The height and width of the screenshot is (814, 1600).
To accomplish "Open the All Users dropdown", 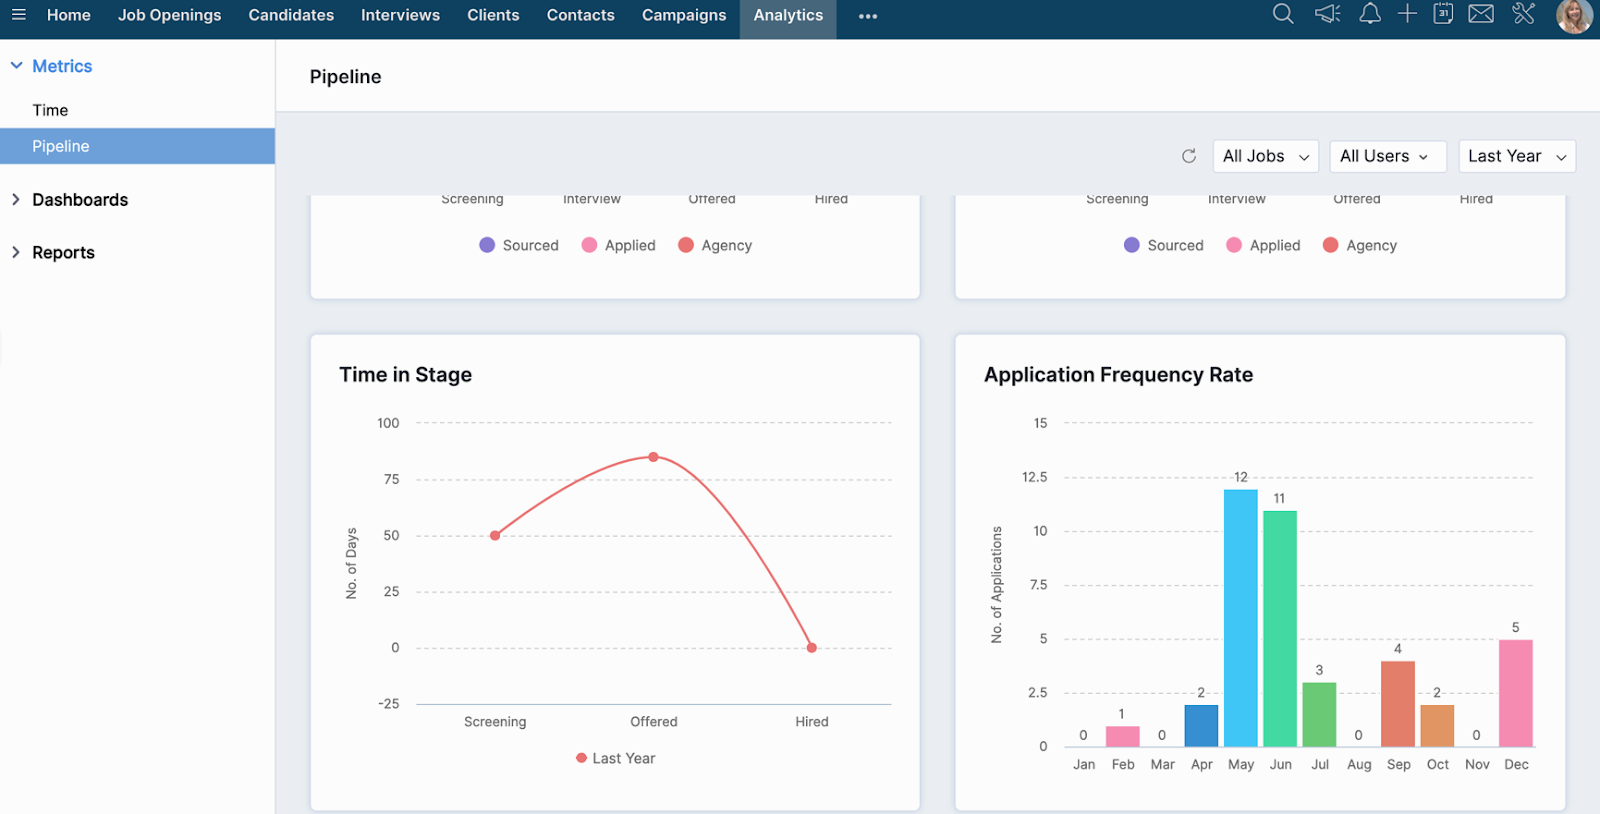I will (1387, 156).
